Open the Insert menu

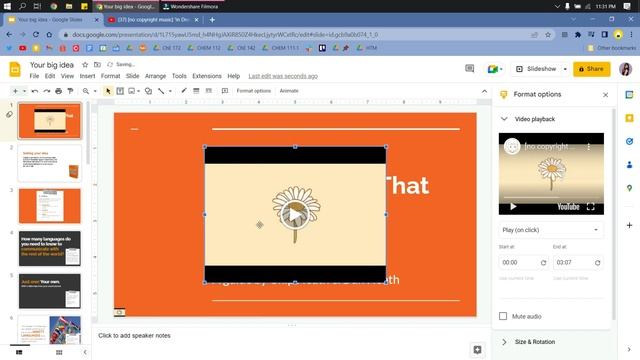87,76
